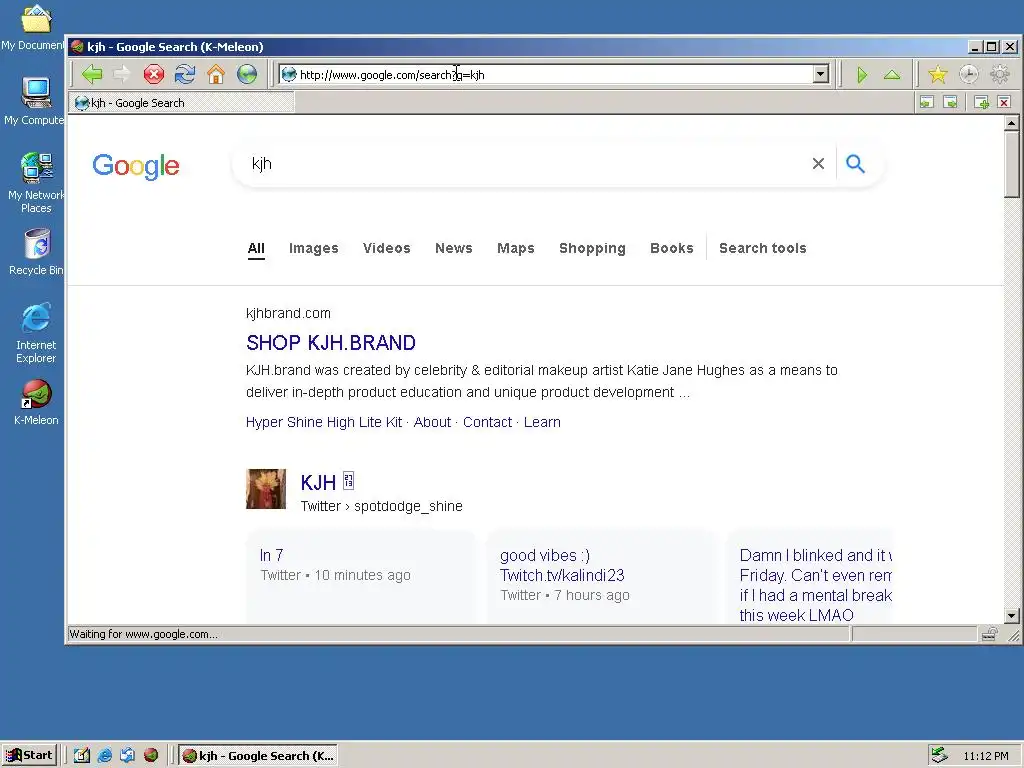Click the globe Search toolbar icon

(x=247, y=74)
